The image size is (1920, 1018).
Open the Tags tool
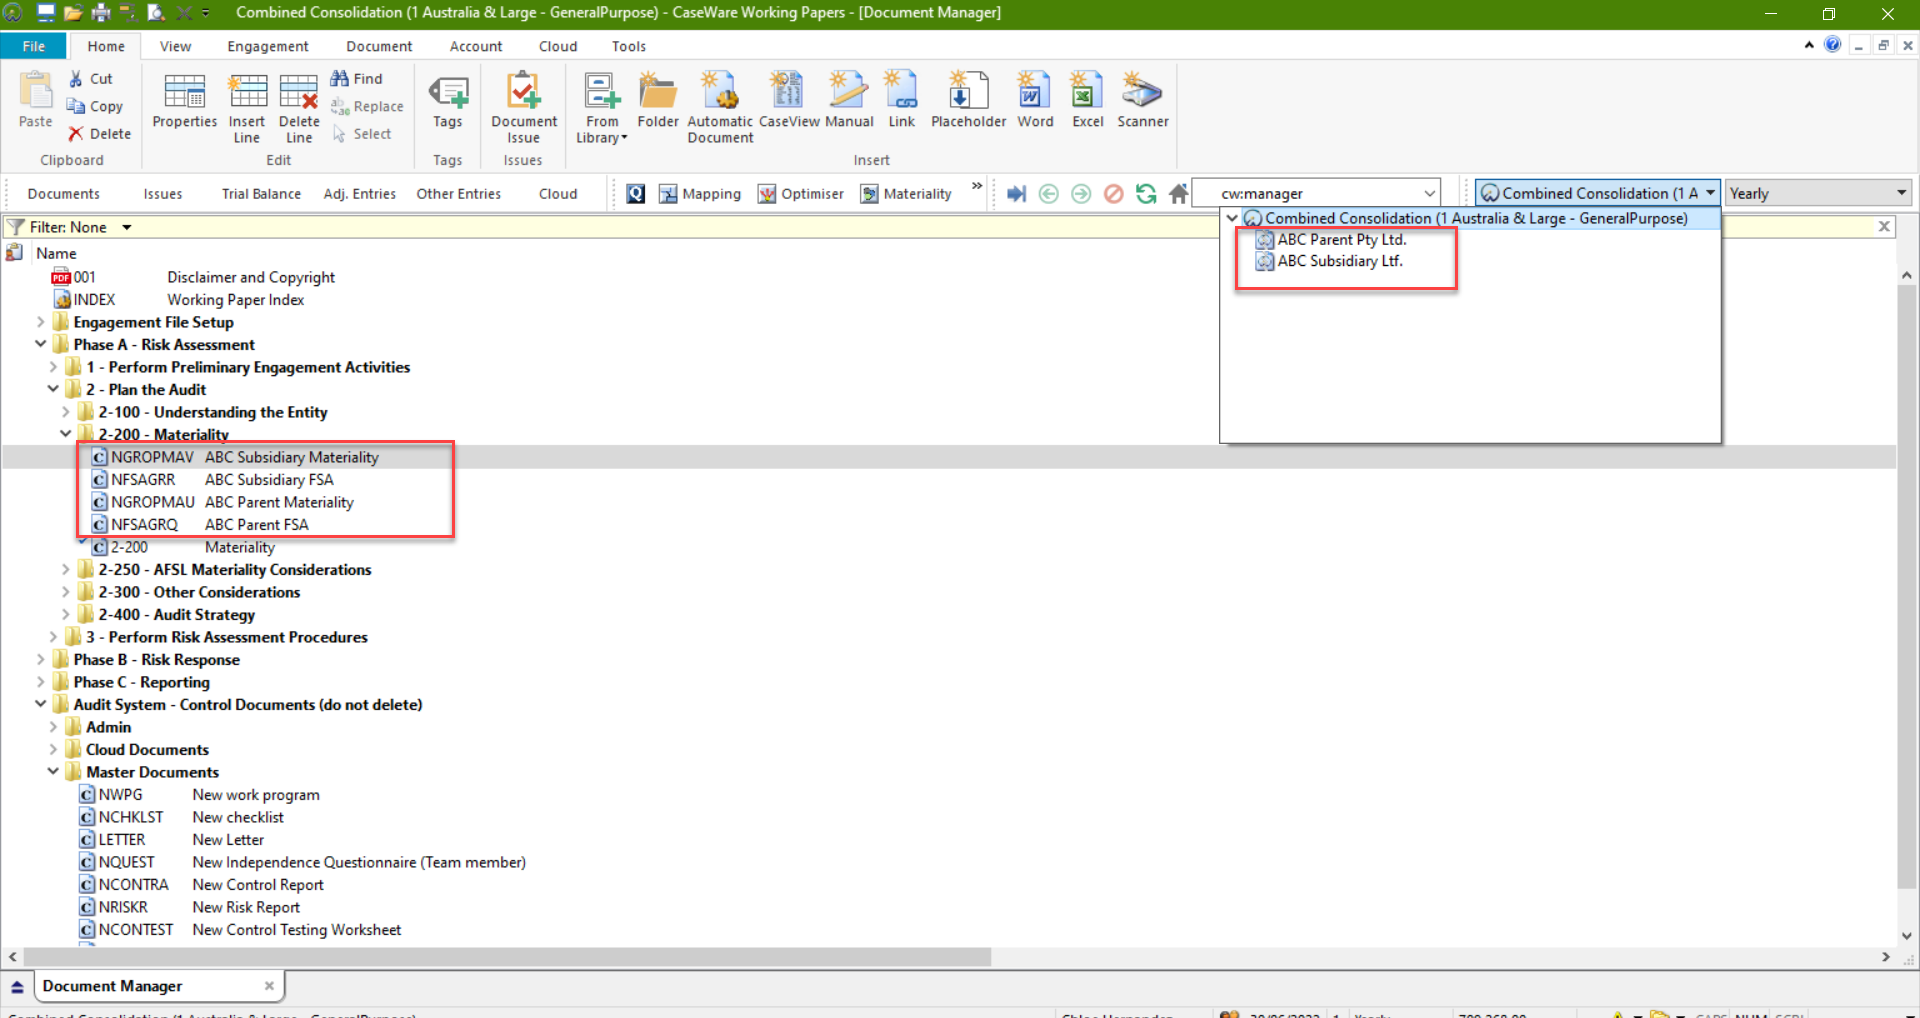point(448,100)
